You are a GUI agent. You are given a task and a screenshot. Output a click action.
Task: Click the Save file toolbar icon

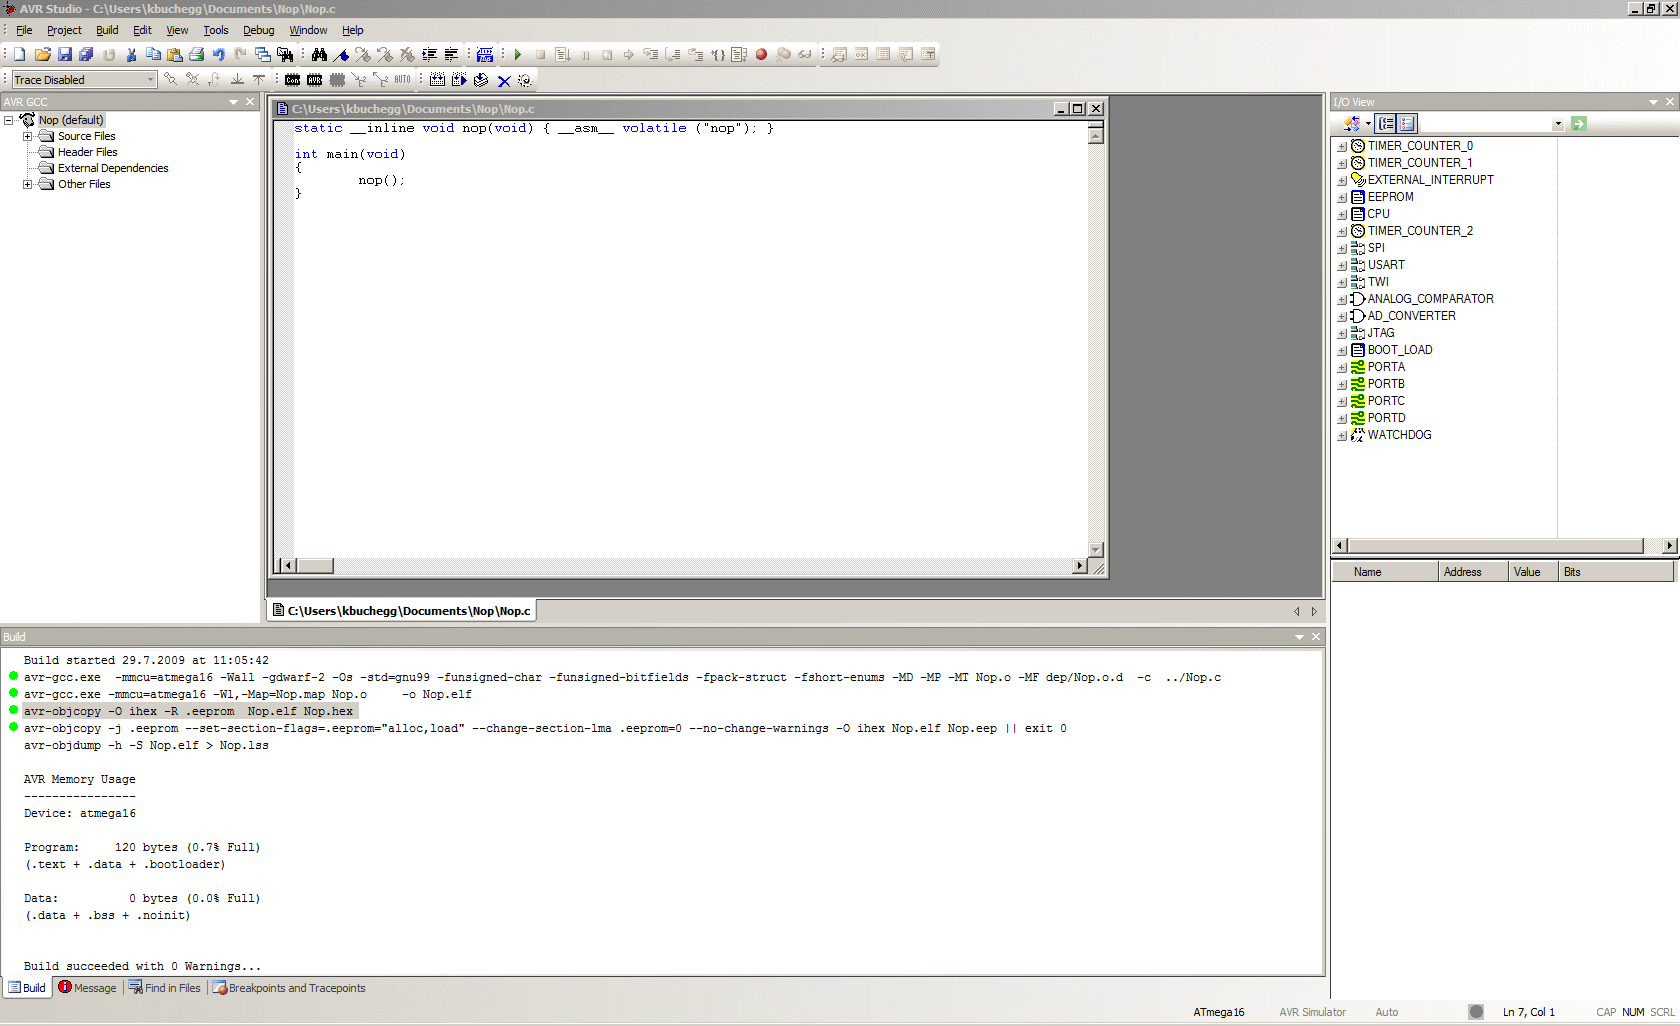coord(64,54)
